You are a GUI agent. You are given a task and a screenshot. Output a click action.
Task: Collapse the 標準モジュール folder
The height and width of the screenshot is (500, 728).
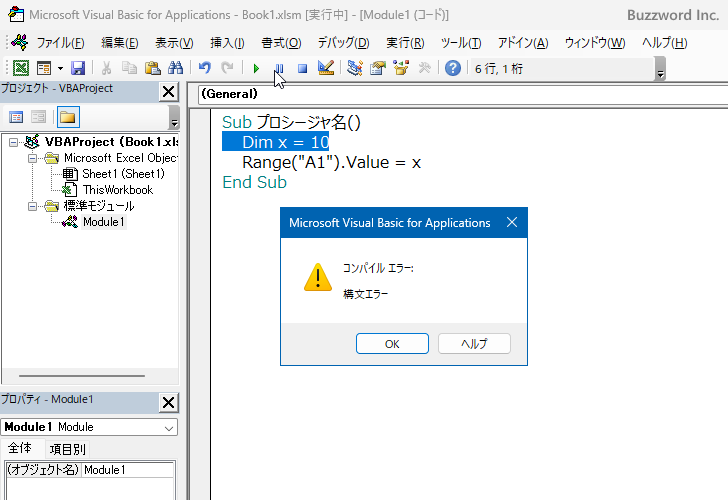click(x=32, y=206)
